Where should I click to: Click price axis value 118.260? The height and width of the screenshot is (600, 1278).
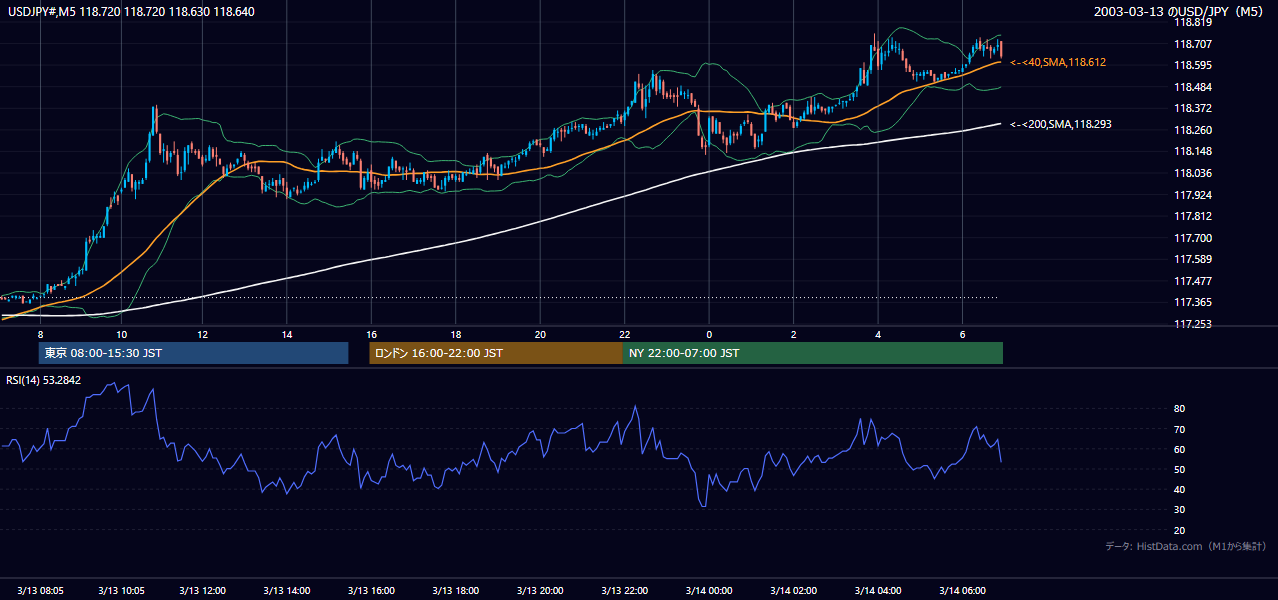tap(1191, 130)
